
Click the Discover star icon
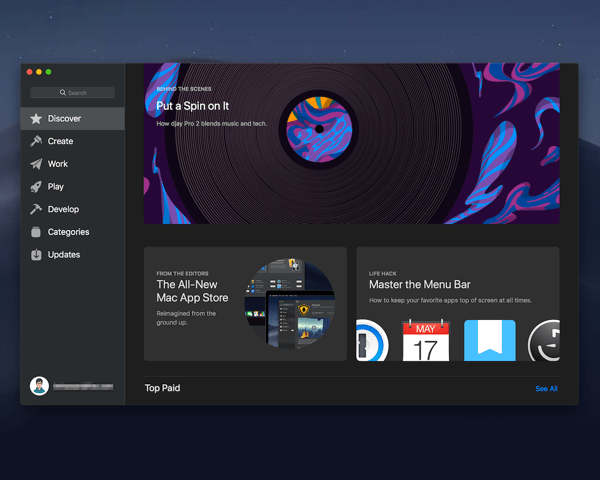[36, 119]
